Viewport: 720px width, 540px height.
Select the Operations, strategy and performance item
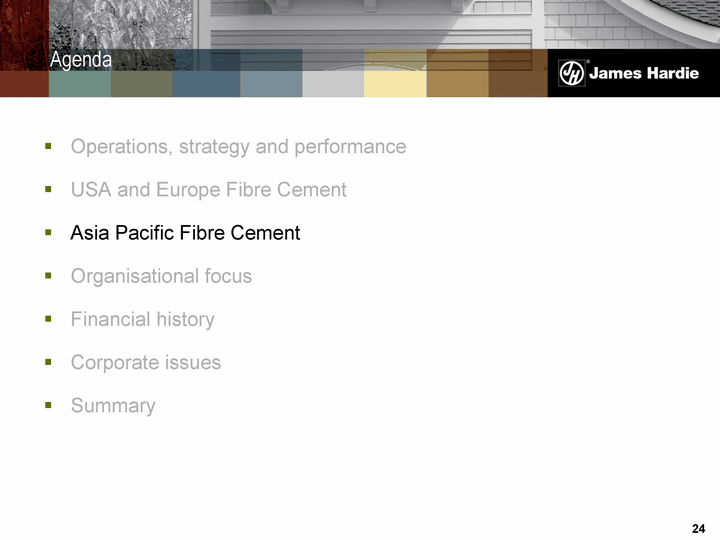click(238, 147)
